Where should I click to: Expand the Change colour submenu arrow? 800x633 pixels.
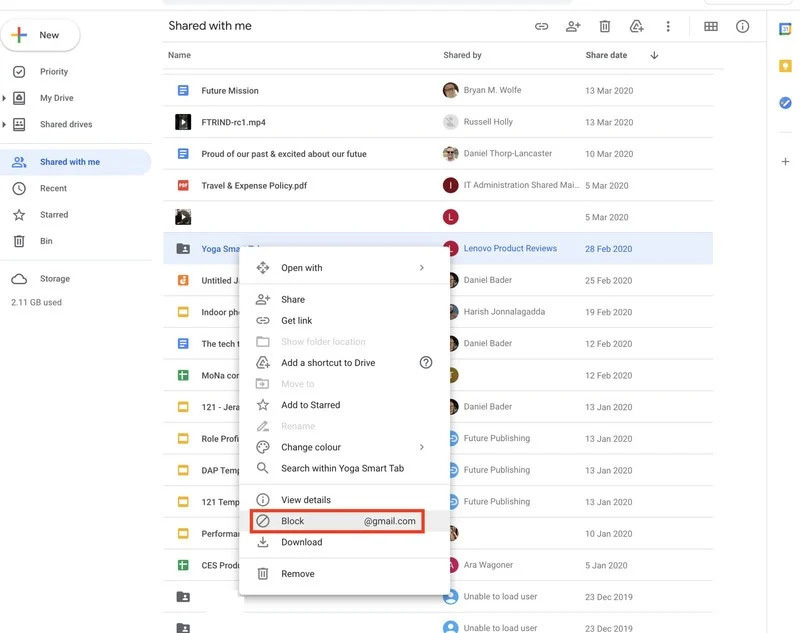(x=421, y=447)
